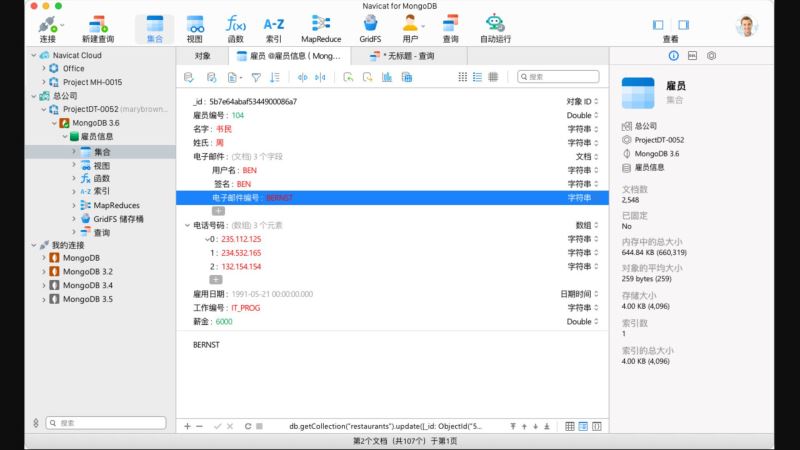Open the 查询 (Query) toolbar icon
Viewport: 800px width, 450px height.
[450, 29]
